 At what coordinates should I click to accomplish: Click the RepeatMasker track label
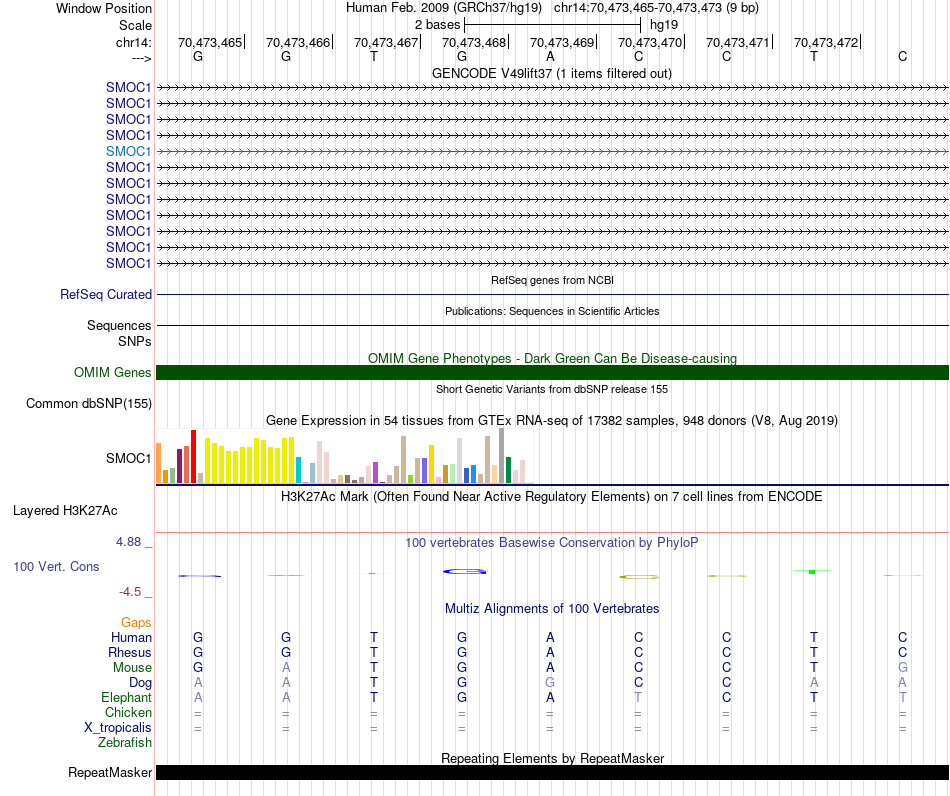pyautogui.click(x=110, y=773)
